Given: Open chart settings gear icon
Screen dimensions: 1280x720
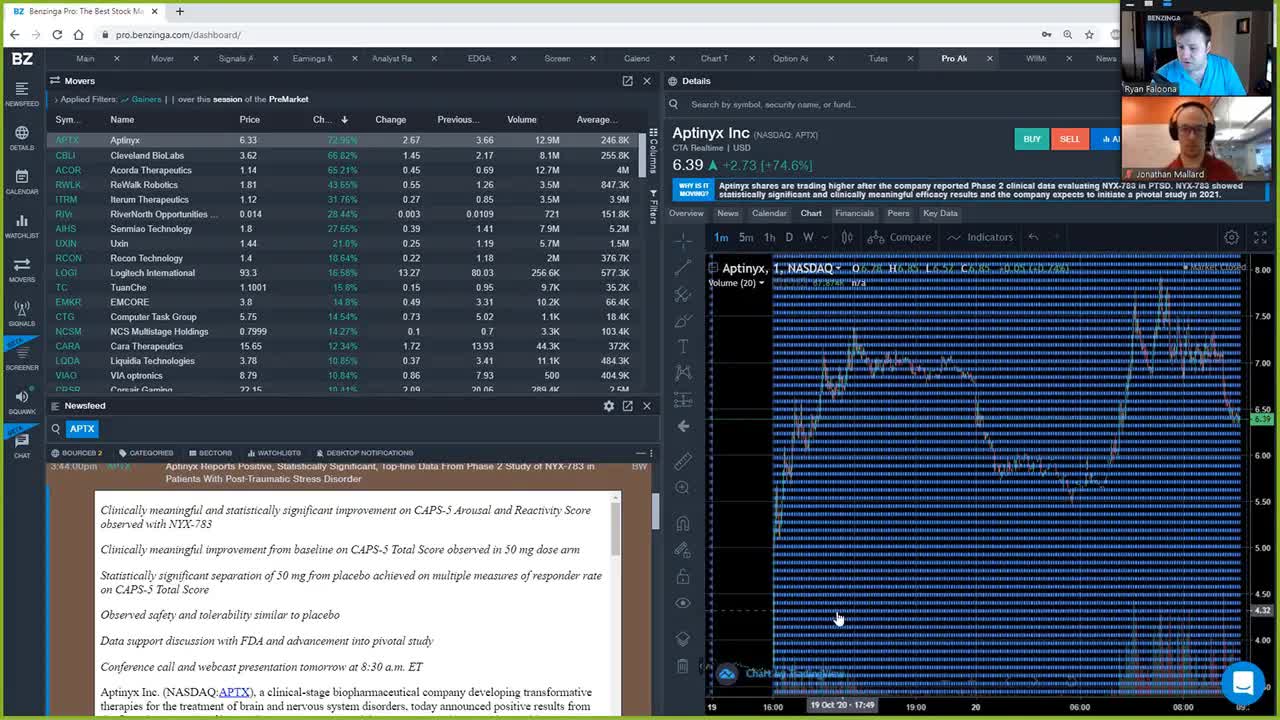Looking at the screenshot, I should [x=1231, y=237].
